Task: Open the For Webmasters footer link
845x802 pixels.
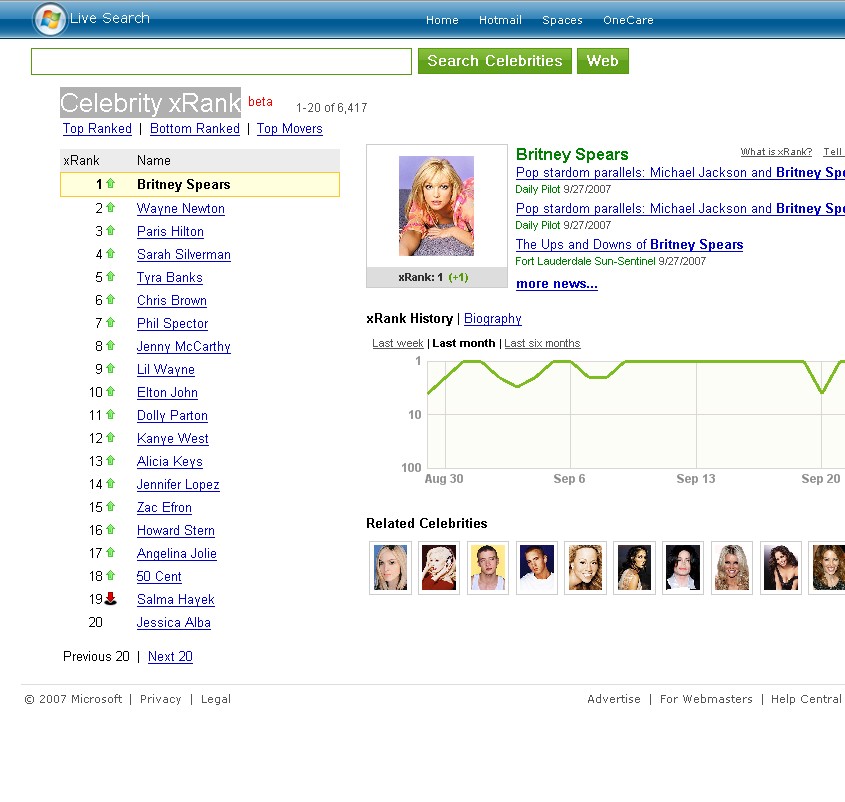Action: coord(706,699)
